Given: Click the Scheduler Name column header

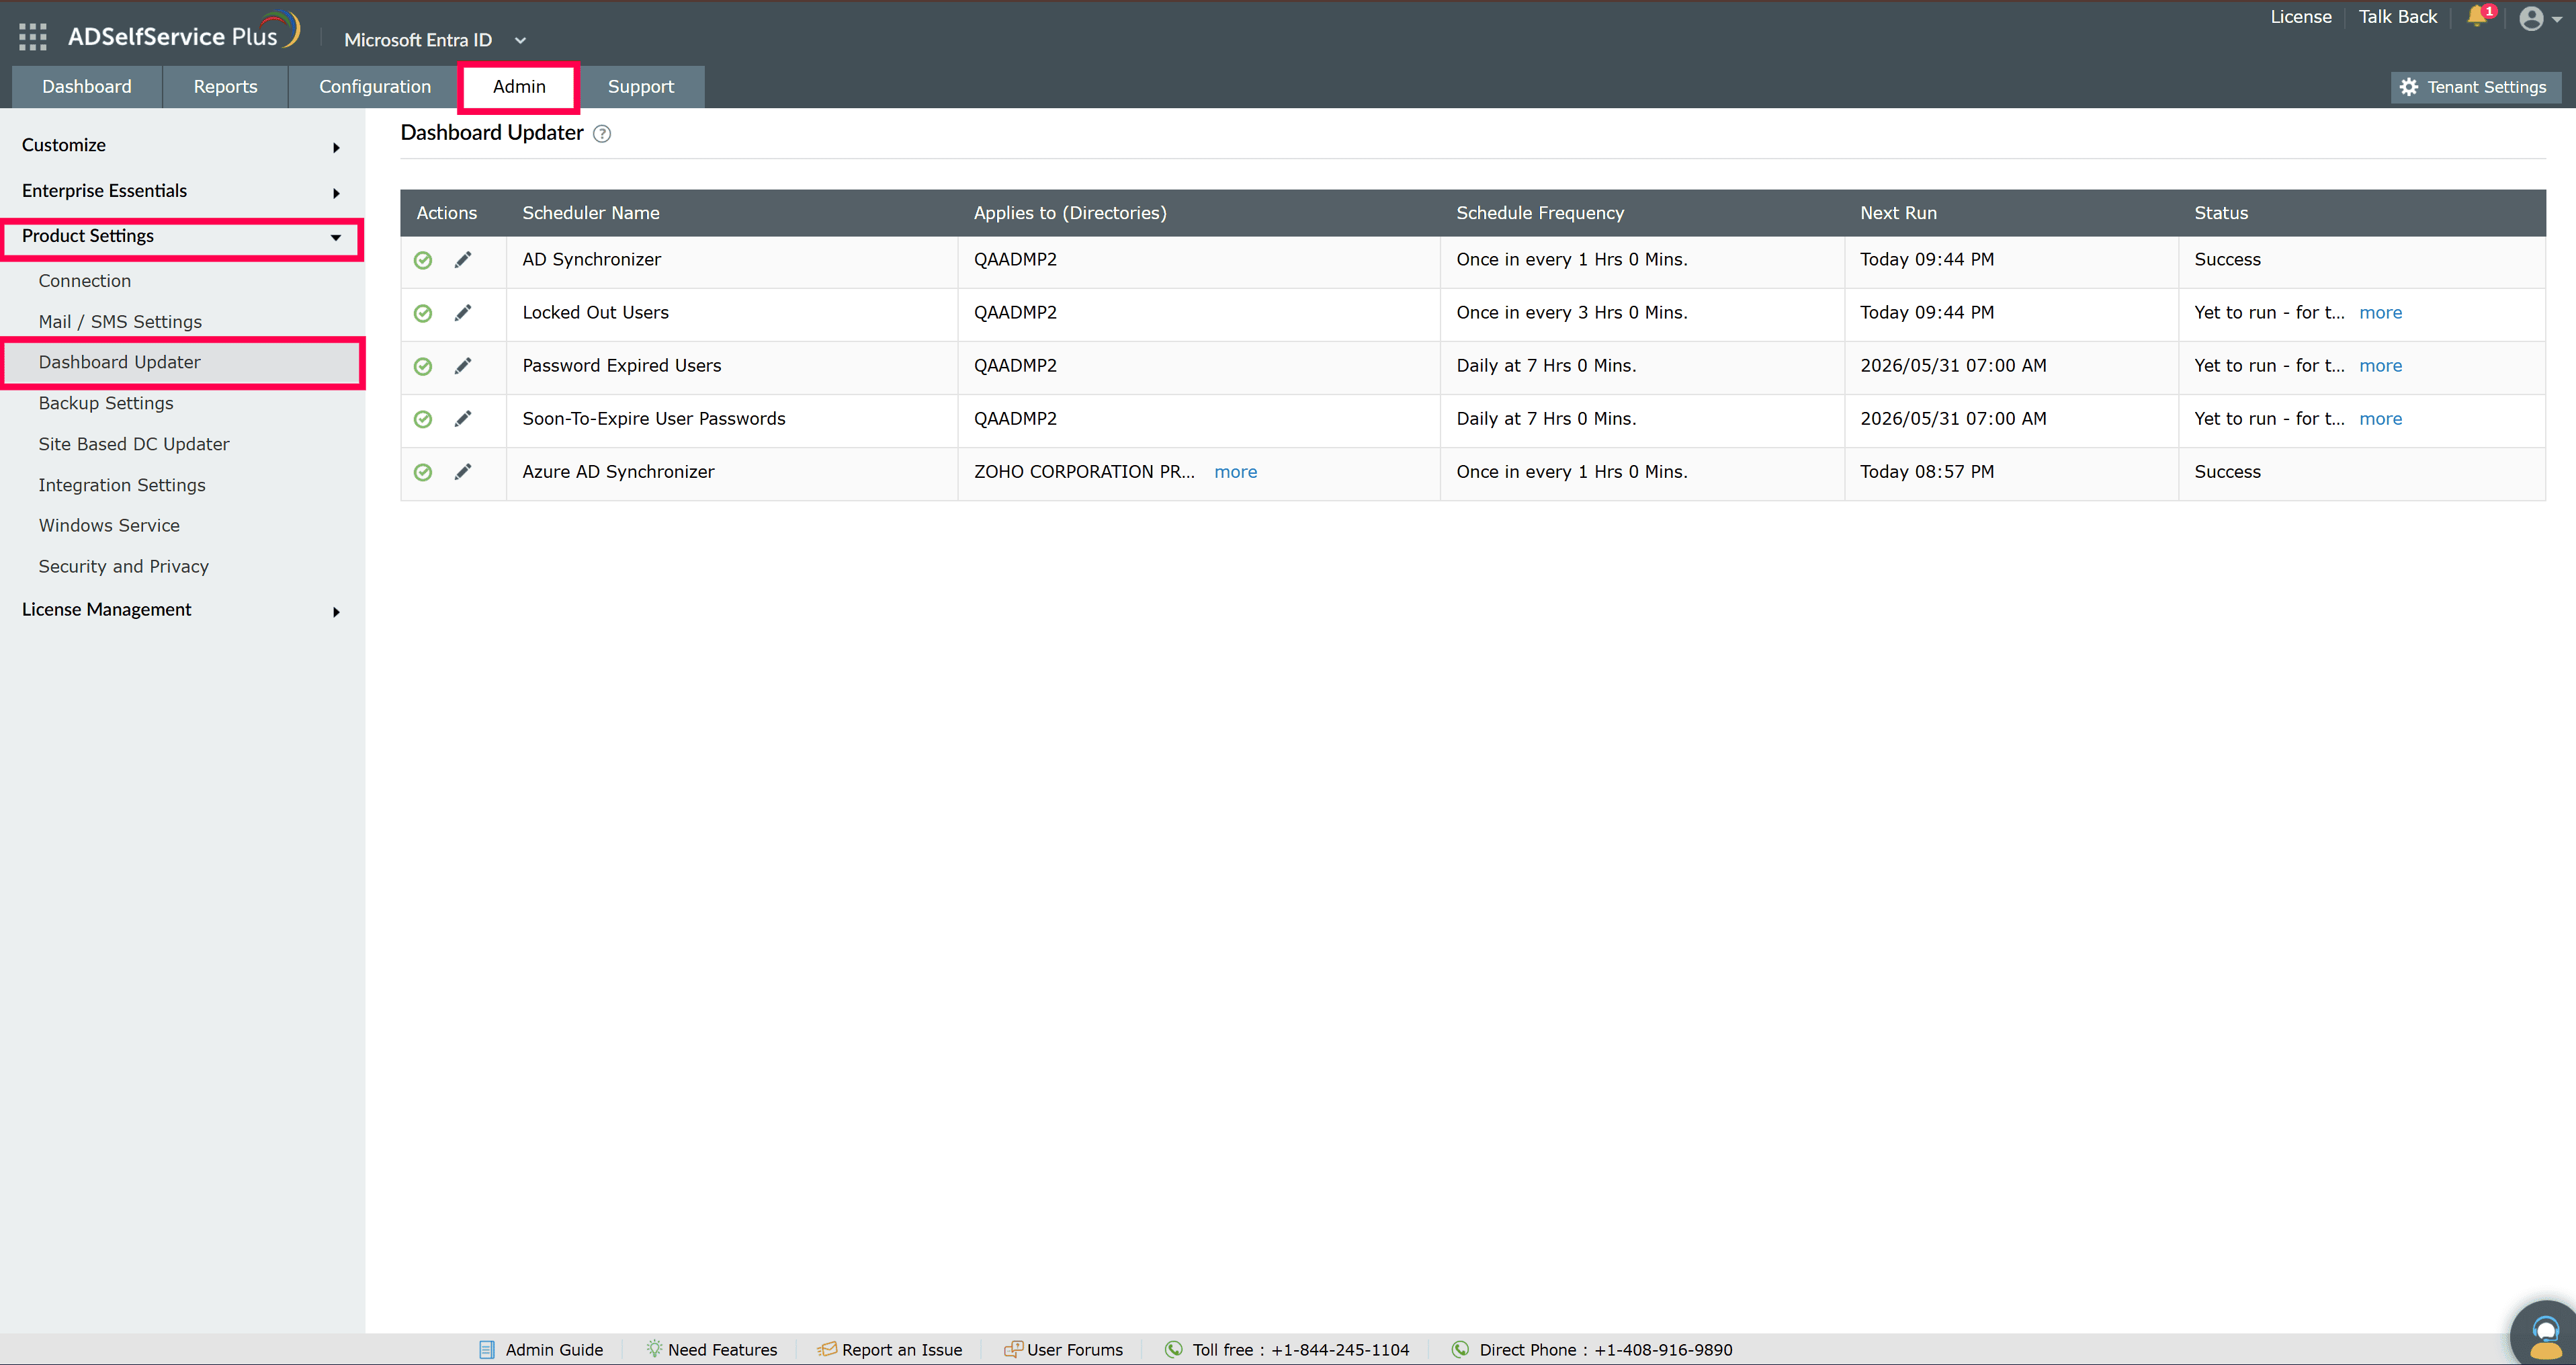Looking at the screenshot, I should pos(591,213).
